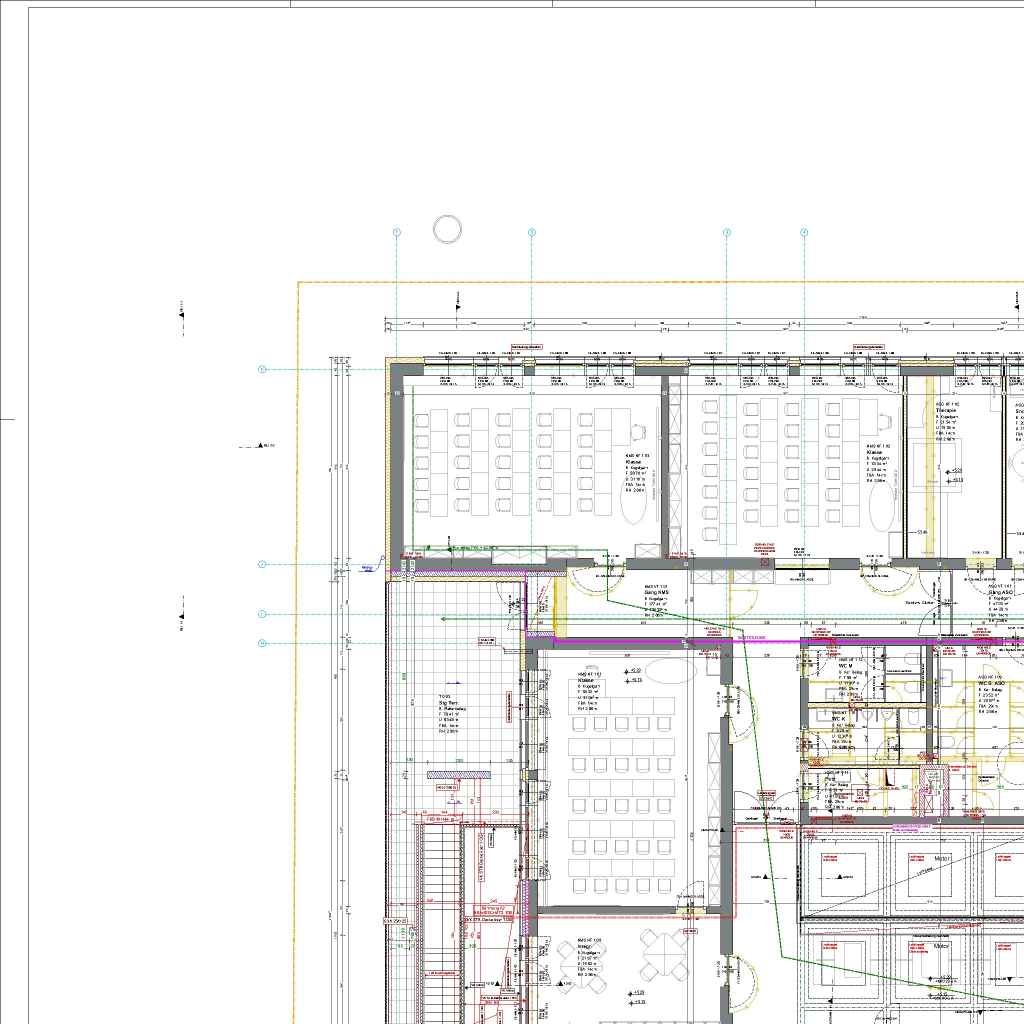1024x1024 pixels.
Task: Select the Gang NMS room label
Action: (x=655, y=593)
